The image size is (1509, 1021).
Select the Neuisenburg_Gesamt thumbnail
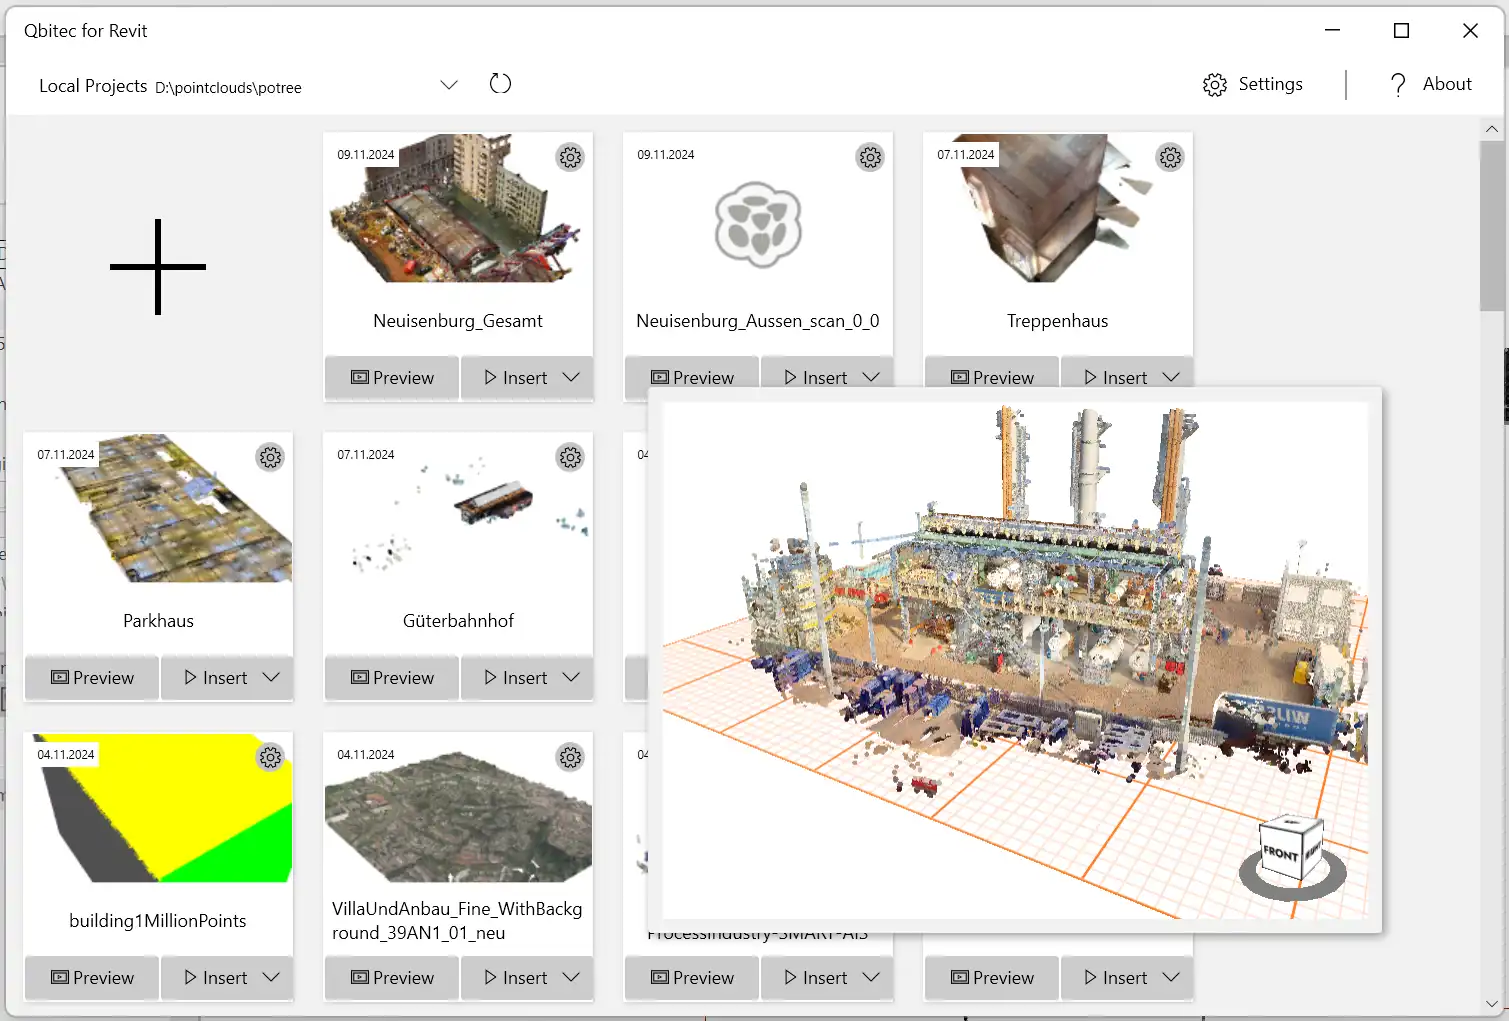(x=458, y=208)
